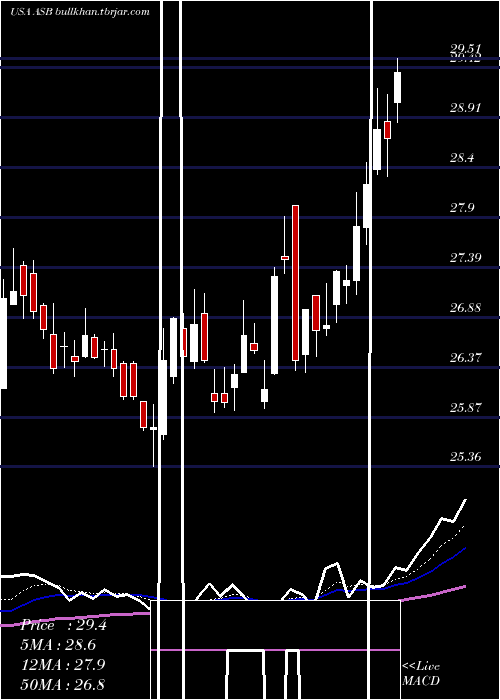Click the 27.9 price axis label
This screenshot has height=700, width=500.
pyautogui.click(x=462, y=208)
